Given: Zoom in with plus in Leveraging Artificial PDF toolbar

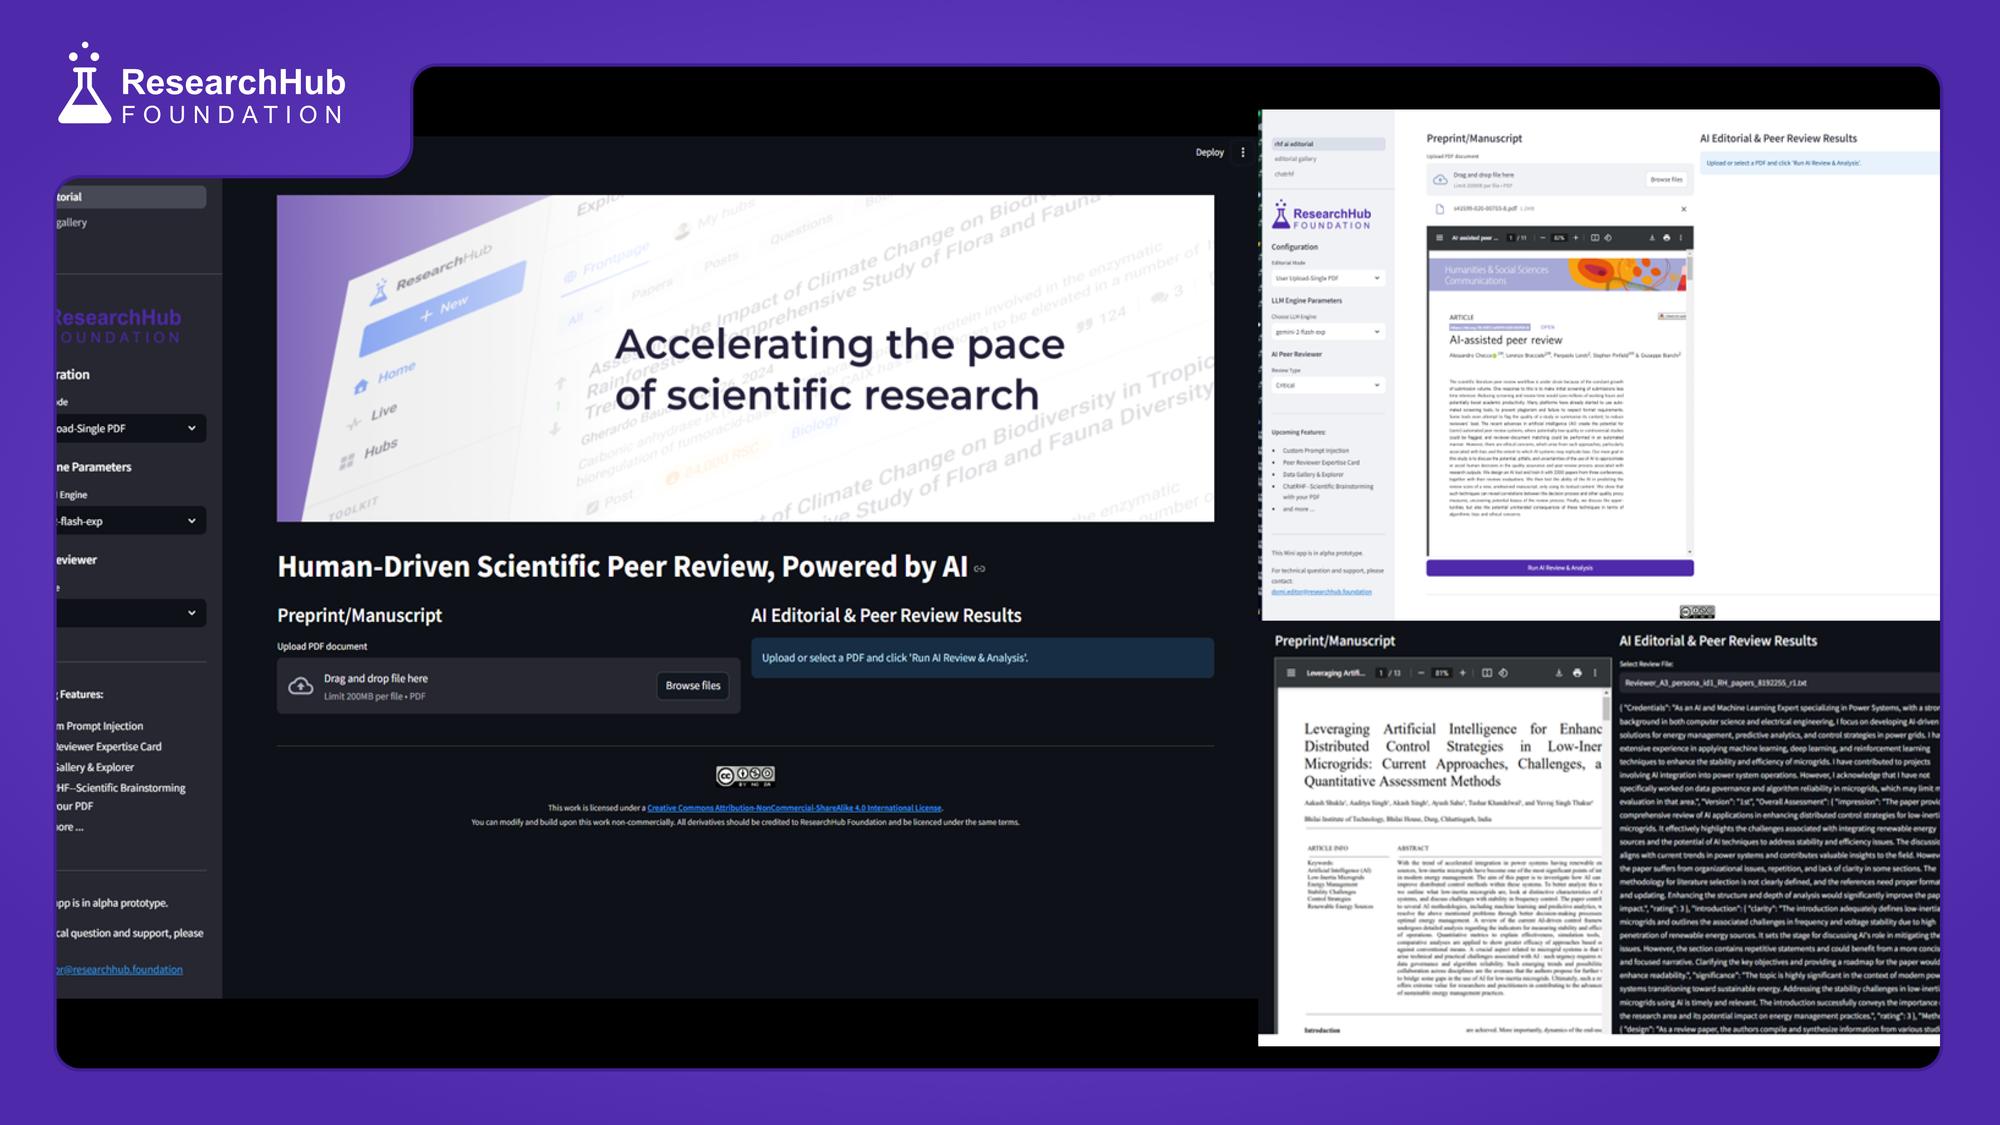Looking at the screenshot, I should pos(1462,673).
